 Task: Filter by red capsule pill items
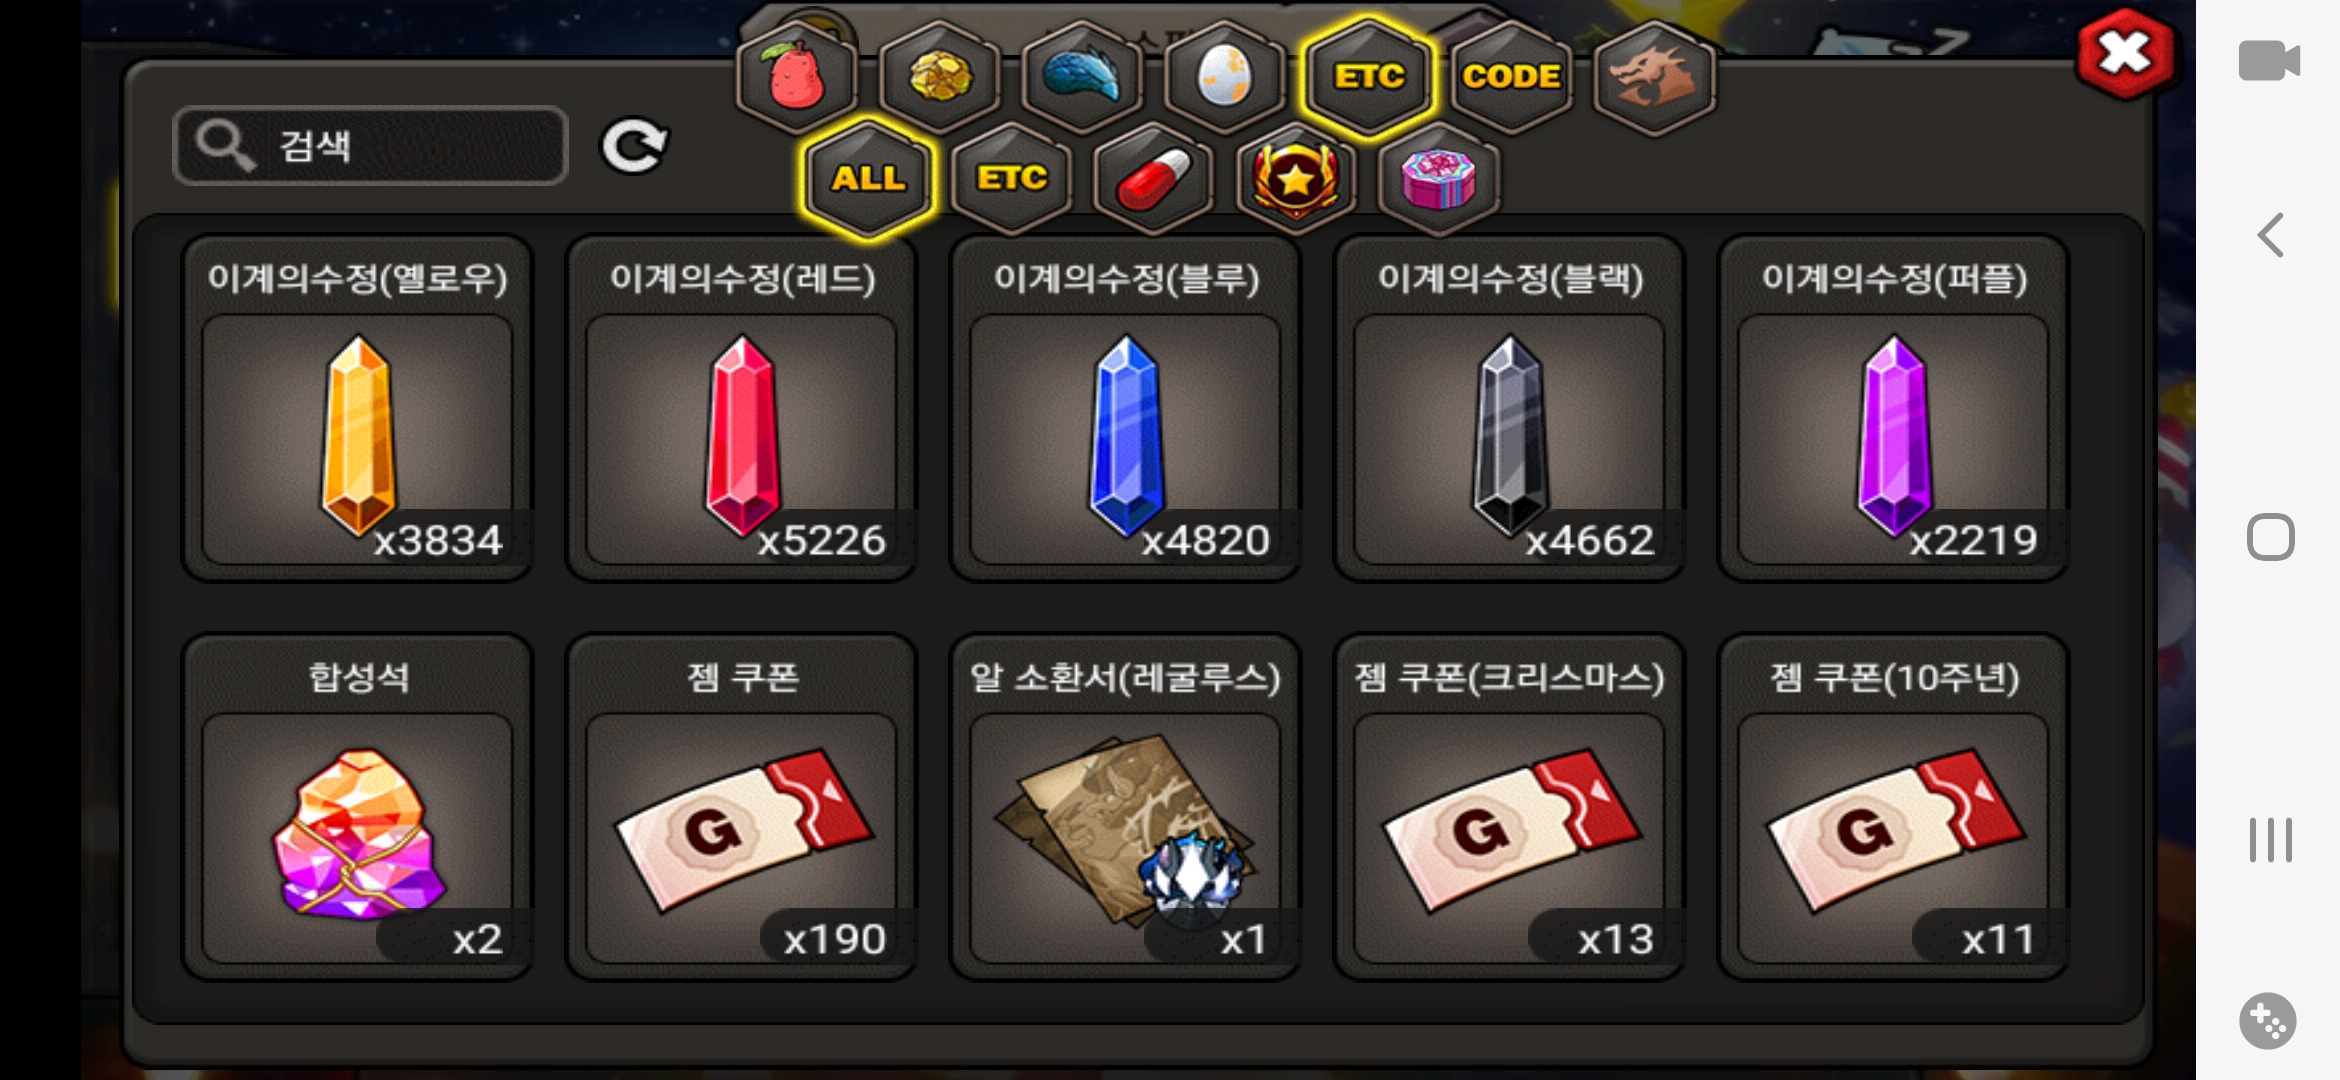1153,179
